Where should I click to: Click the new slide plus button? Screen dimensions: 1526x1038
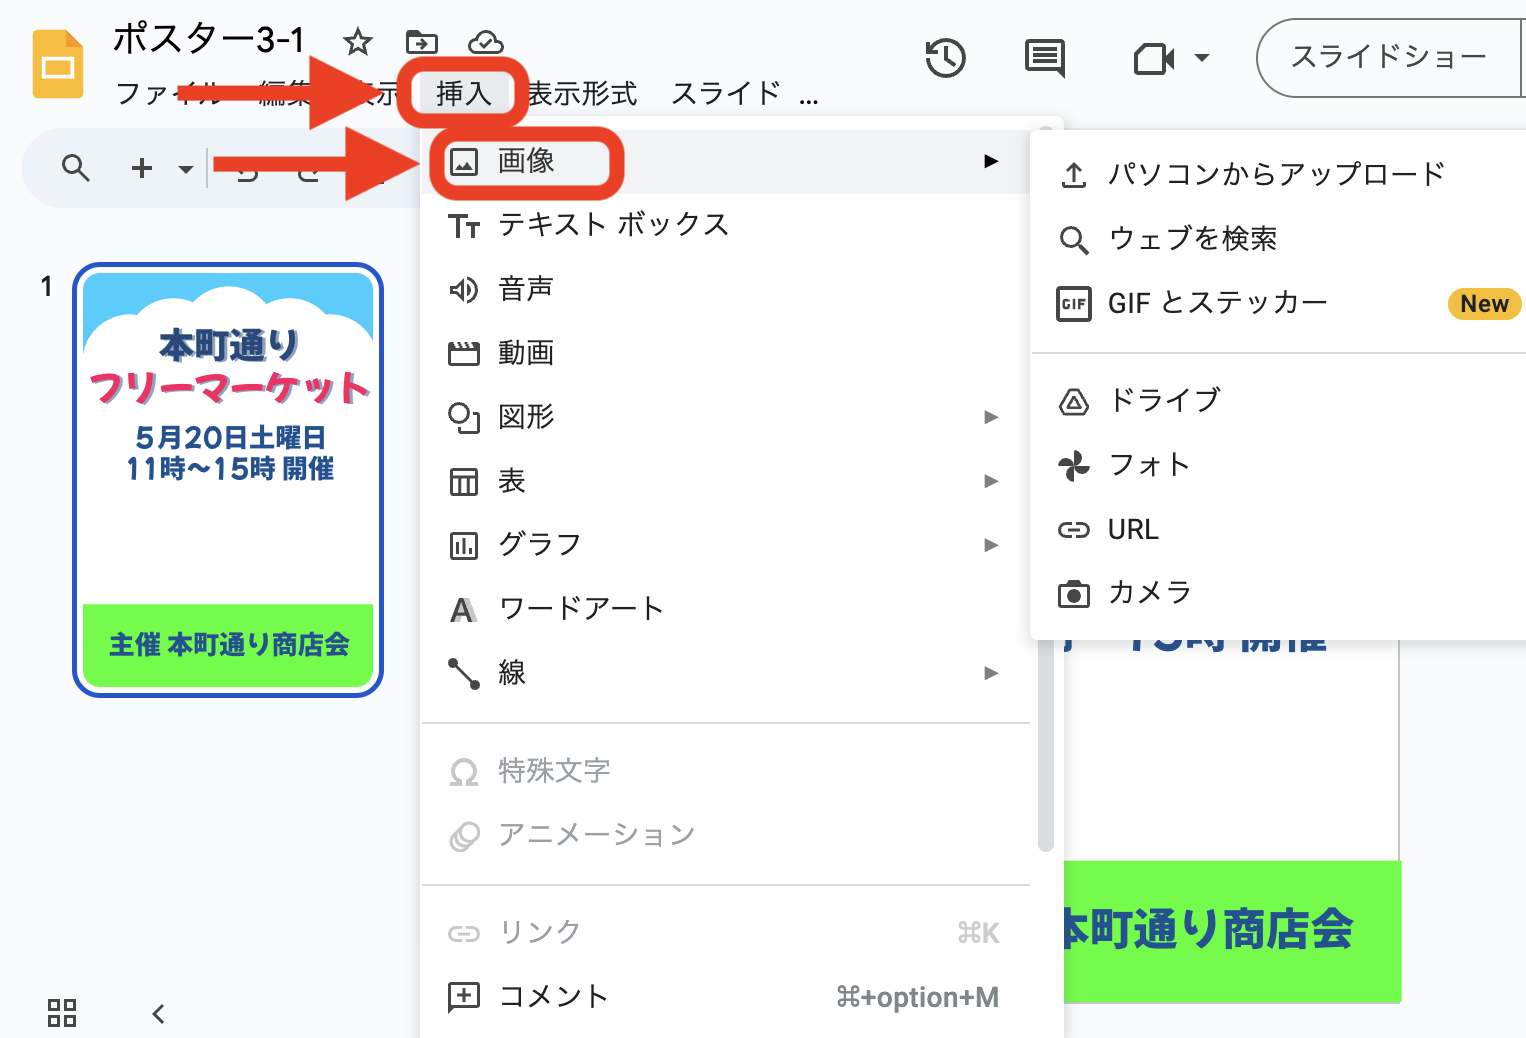pos(142,168)
